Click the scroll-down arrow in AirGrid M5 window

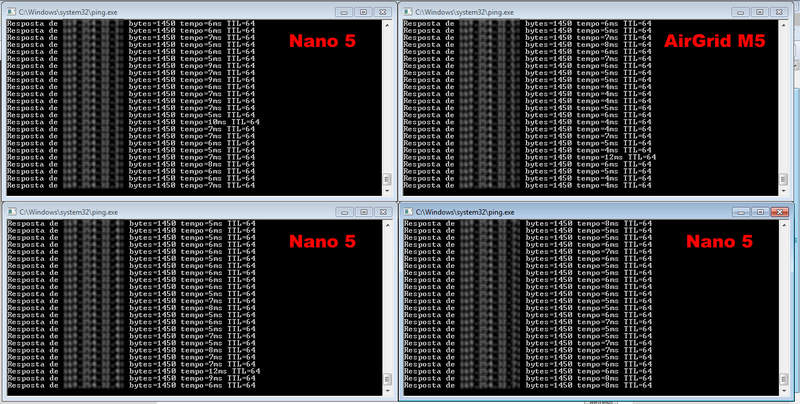point(783,191)
